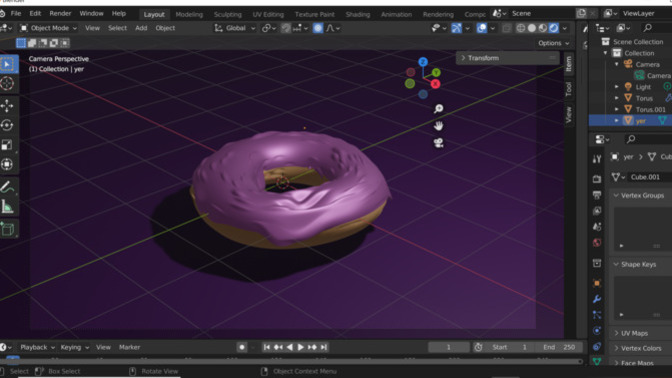Image resolution: width=672 pixels, height=378 pixels.
Task: Toggle X-ray mode button
Action: pyautogui.click(x=507, y=28)
